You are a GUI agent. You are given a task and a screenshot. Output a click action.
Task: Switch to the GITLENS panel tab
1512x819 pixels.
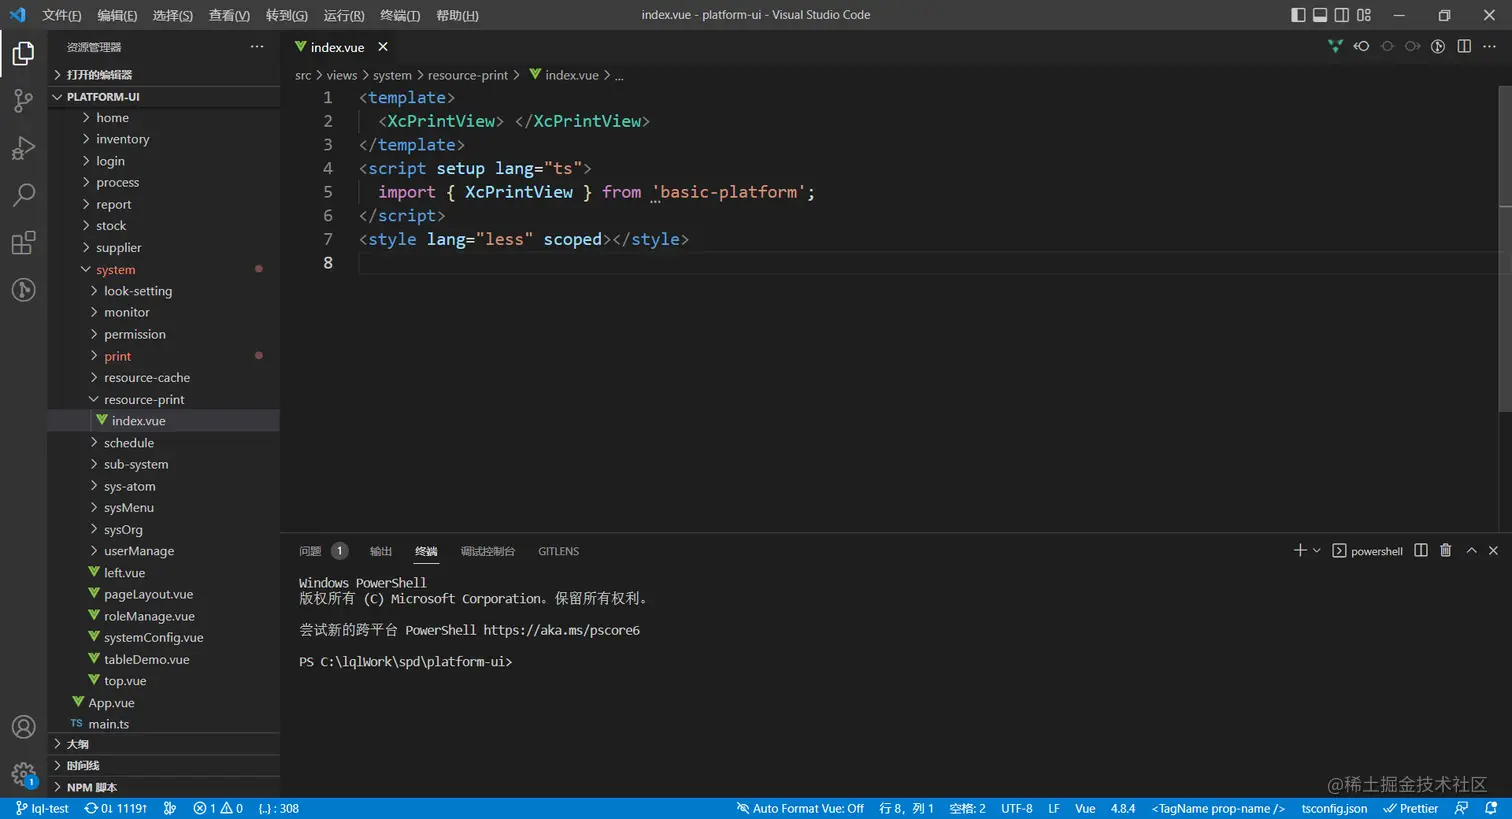558,551
